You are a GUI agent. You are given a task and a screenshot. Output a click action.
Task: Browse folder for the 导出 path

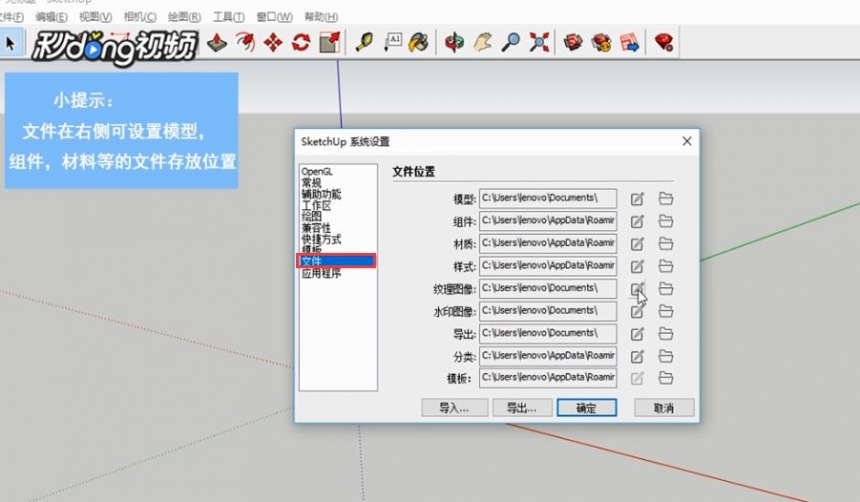click(x=666, y=334)
